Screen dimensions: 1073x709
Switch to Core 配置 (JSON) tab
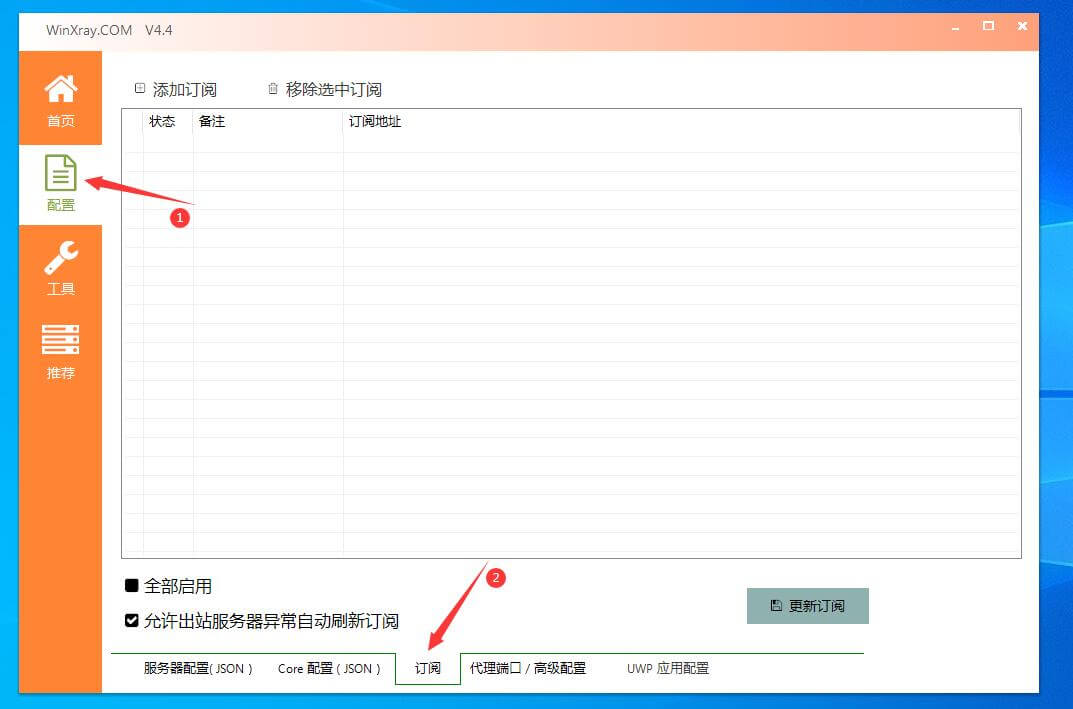coord(329,669)
